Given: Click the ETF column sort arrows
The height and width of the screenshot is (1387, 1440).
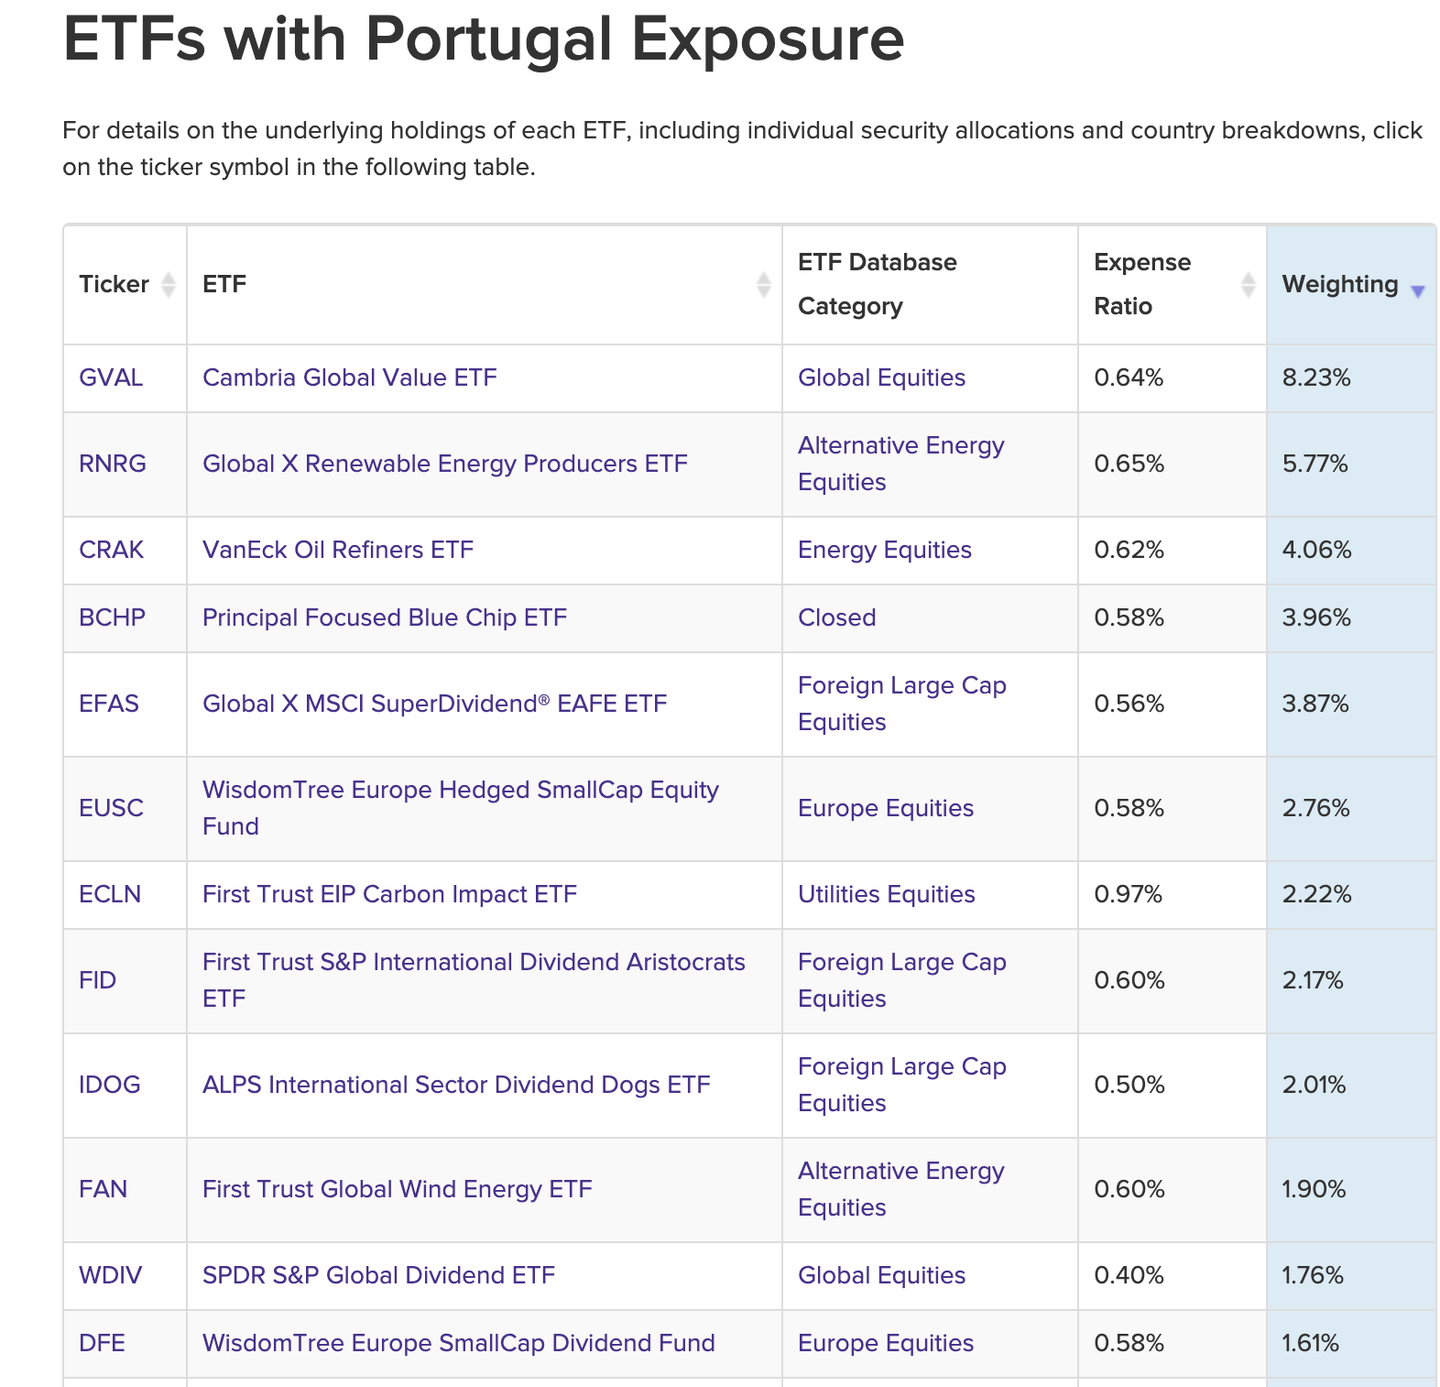Looking at the screenshot, I should coord(763,285).
